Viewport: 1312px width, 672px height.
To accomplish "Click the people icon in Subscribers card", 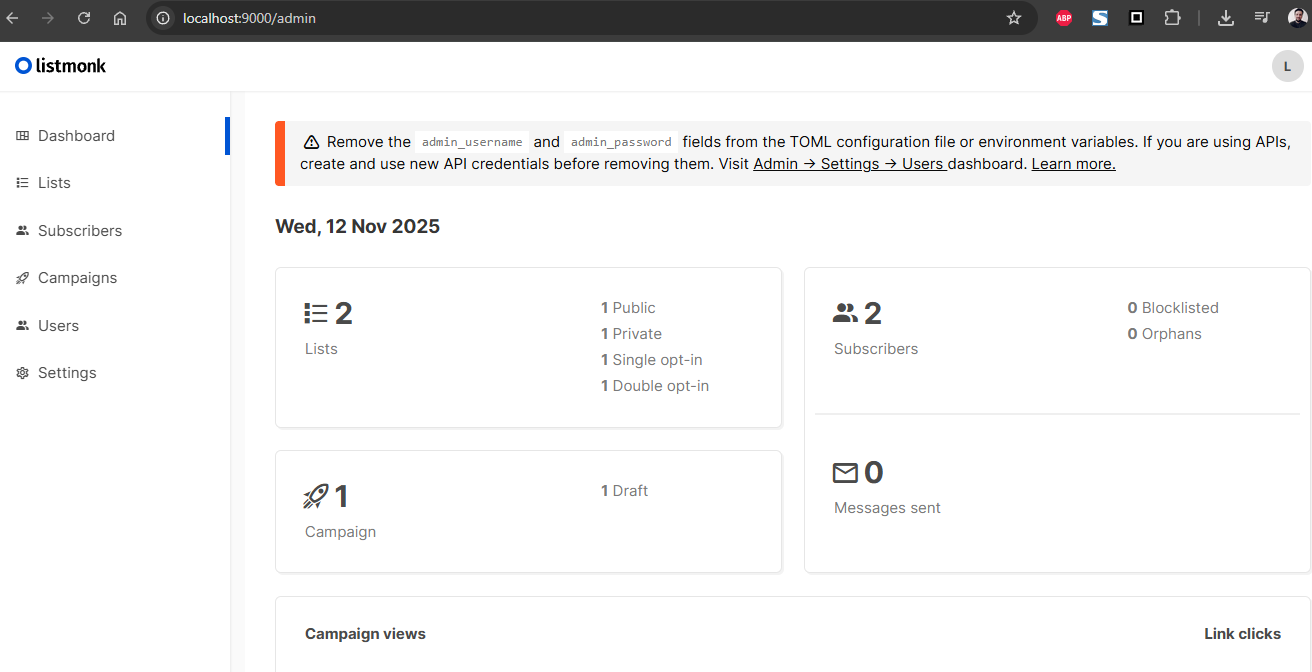I will tap(845, 314).
